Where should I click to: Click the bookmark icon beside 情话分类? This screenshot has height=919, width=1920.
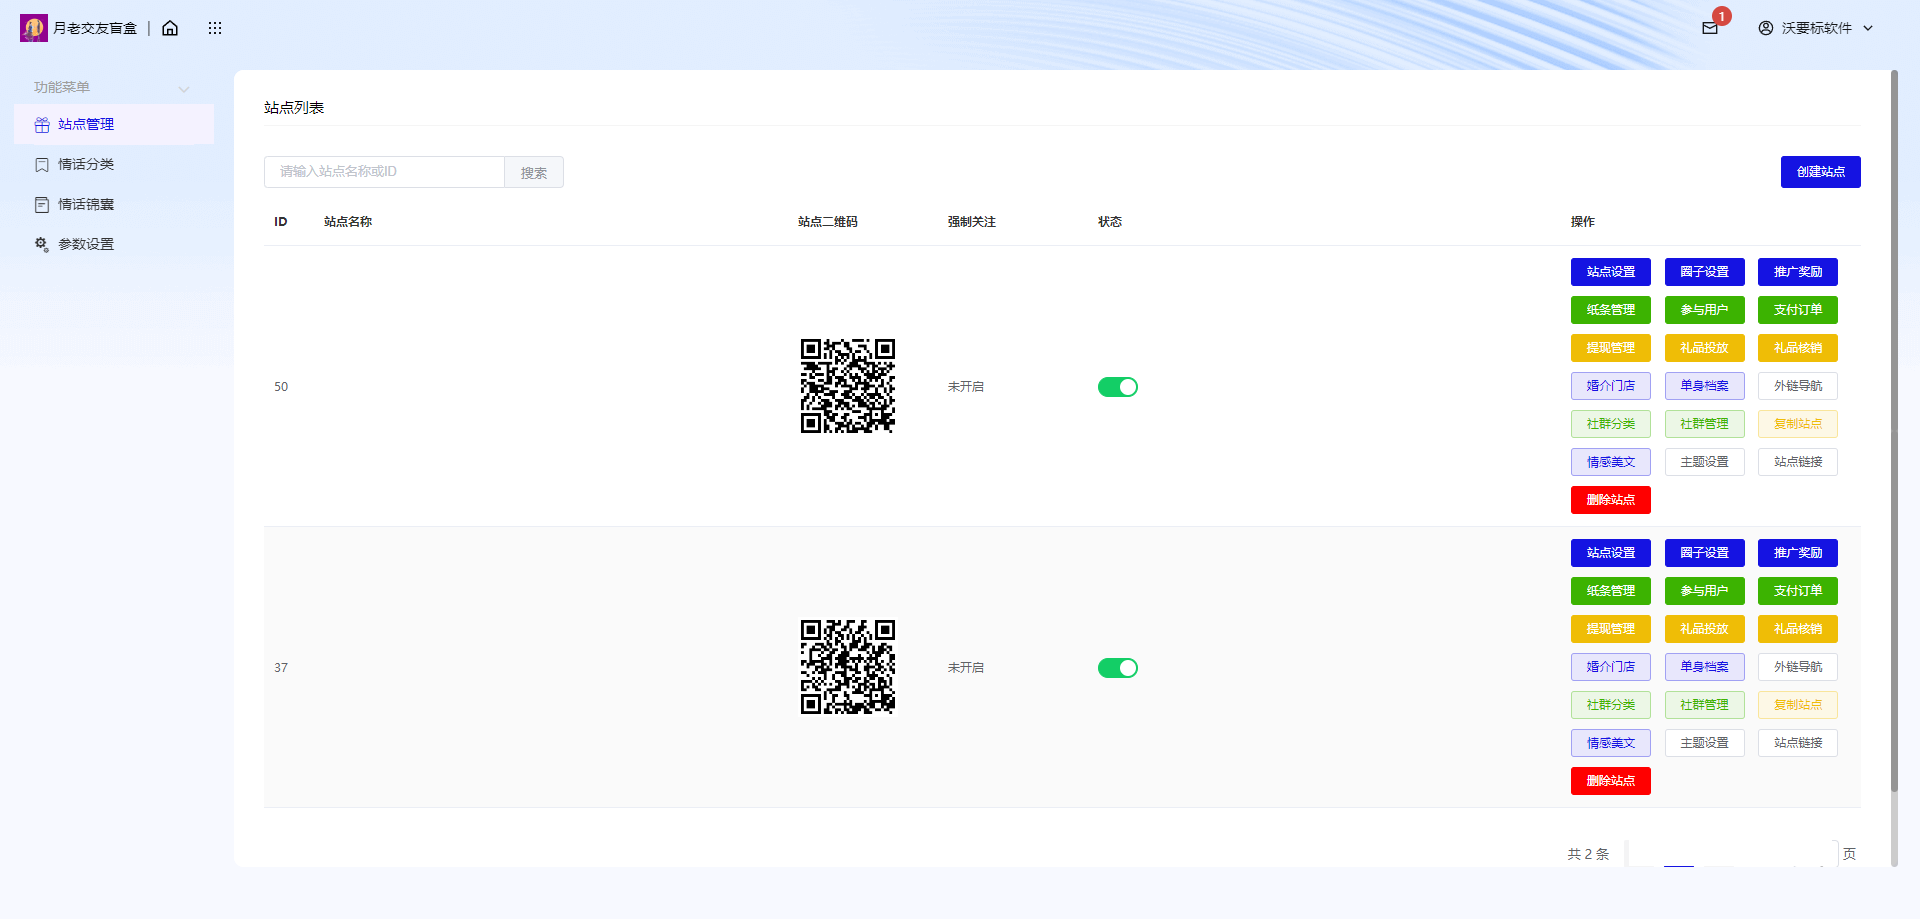[x=42, y=165]
